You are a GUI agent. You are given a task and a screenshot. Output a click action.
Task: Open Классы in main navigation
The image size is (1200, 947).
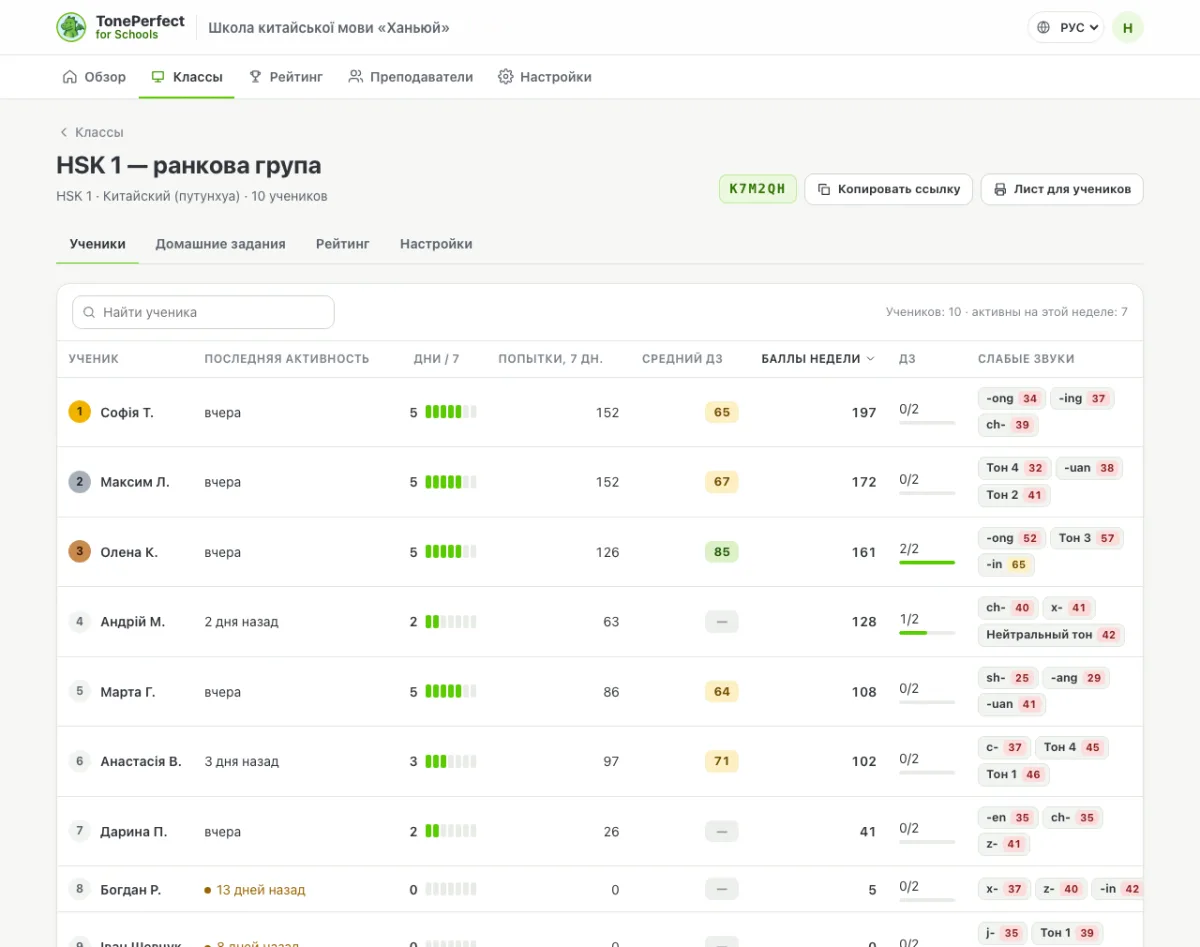tap(186, 77)
